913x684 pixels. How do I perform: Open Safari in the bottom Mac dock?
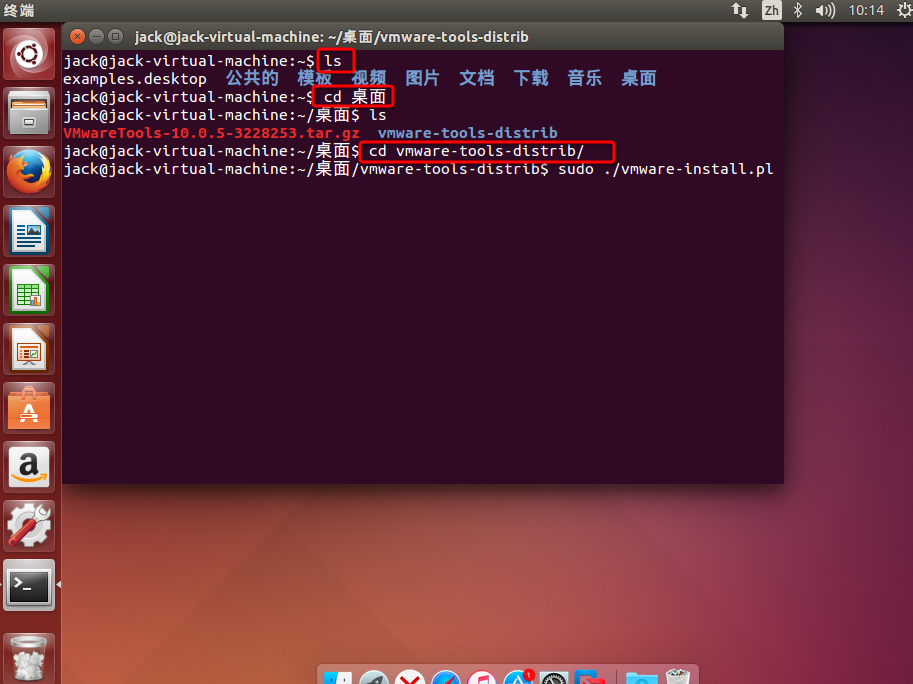pyautogui.click(x=446, y=677)
